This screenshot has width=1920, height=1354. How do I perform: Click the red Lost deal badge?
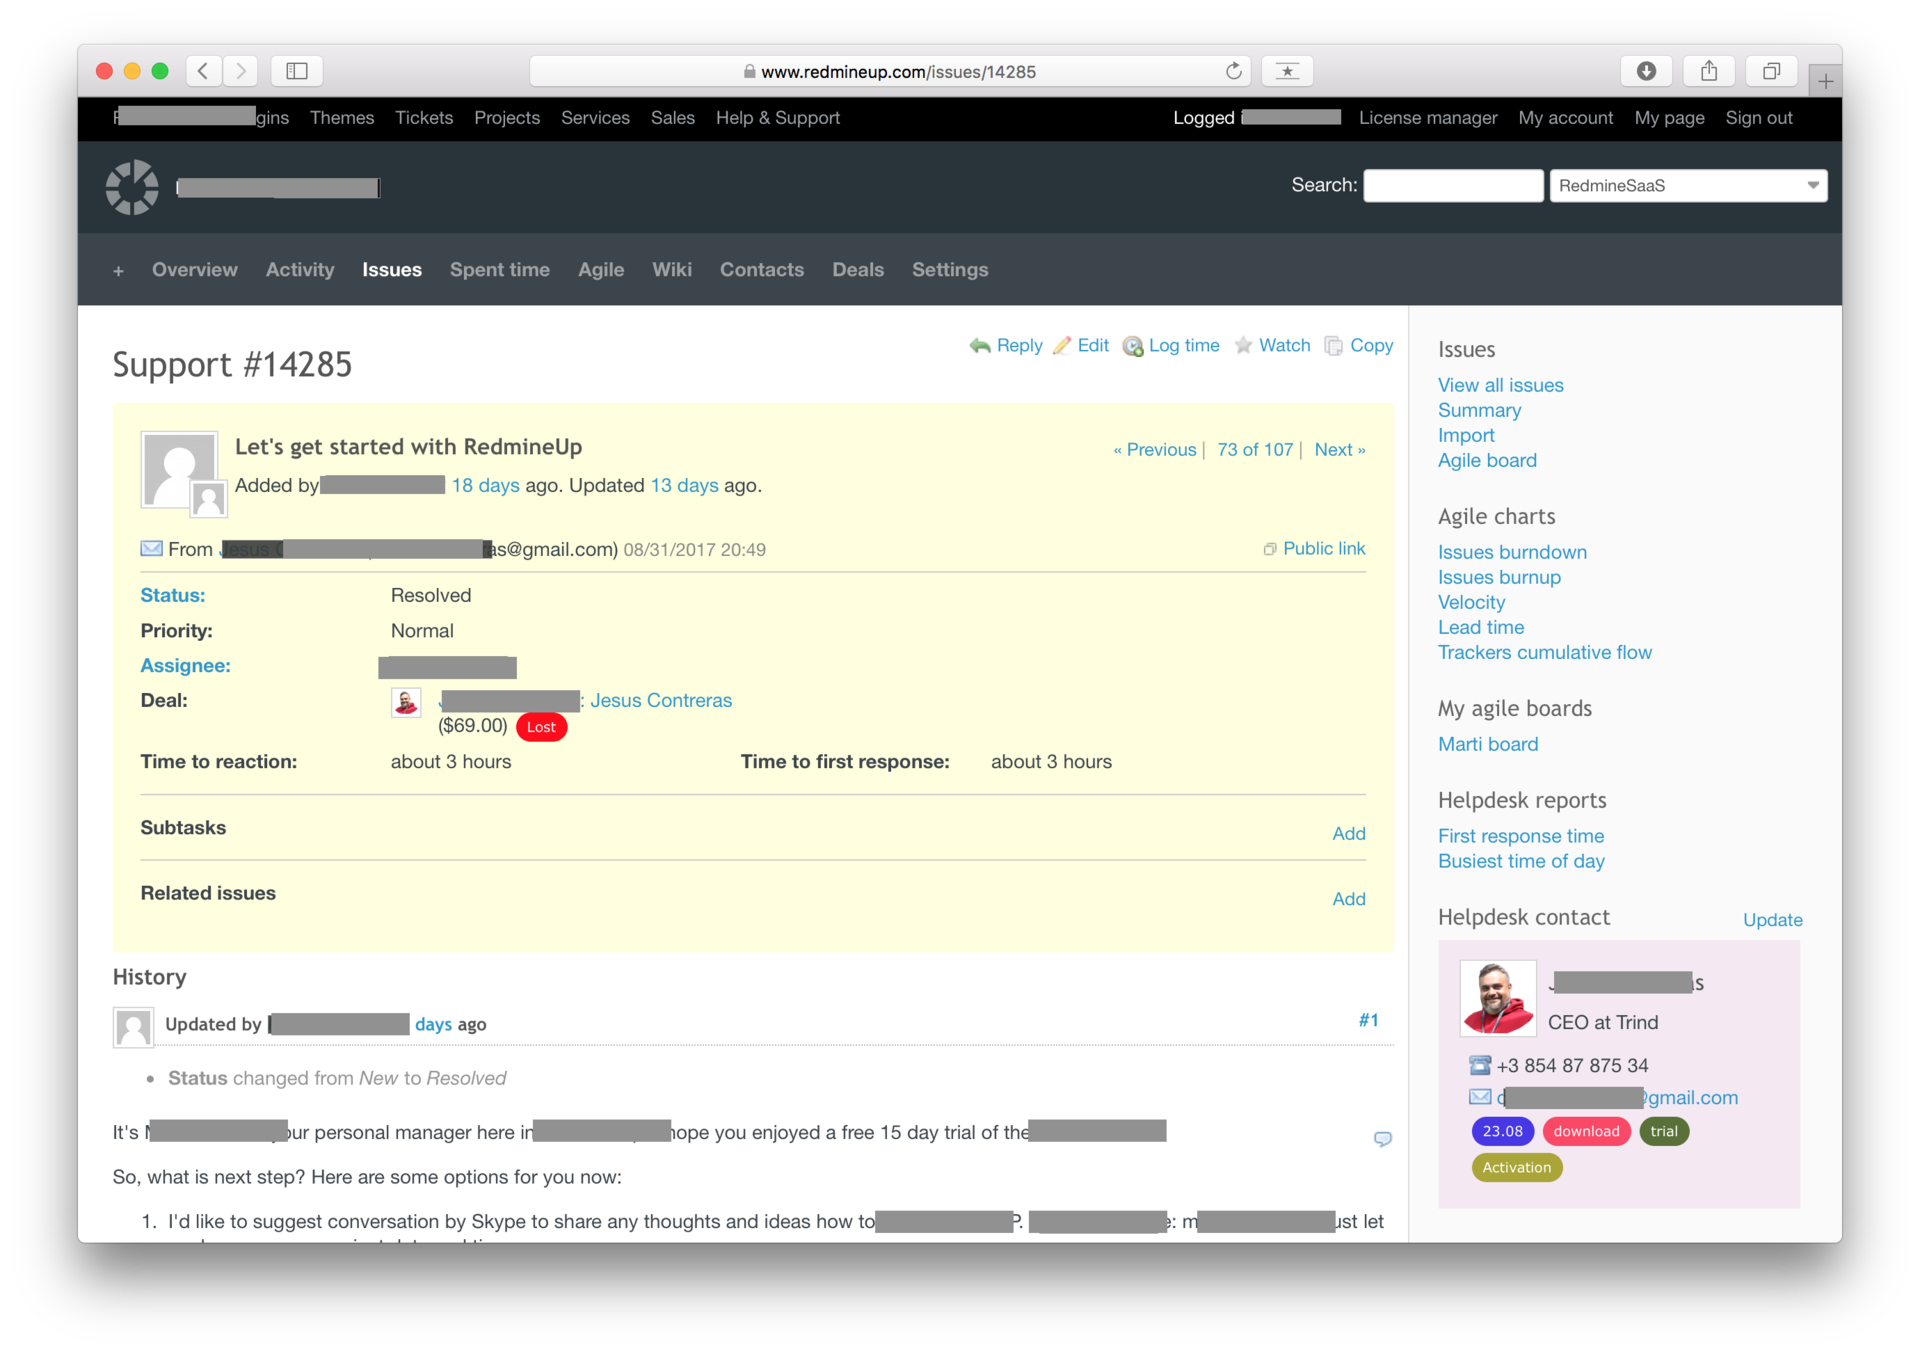[x=541, y=727]
